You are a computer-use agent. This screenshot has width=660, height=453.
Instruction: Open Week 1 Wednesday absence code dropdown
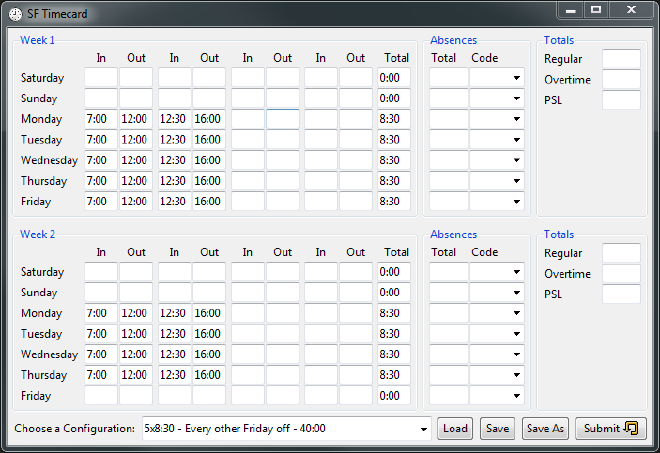pyautogui.click(x=497, y=160)
